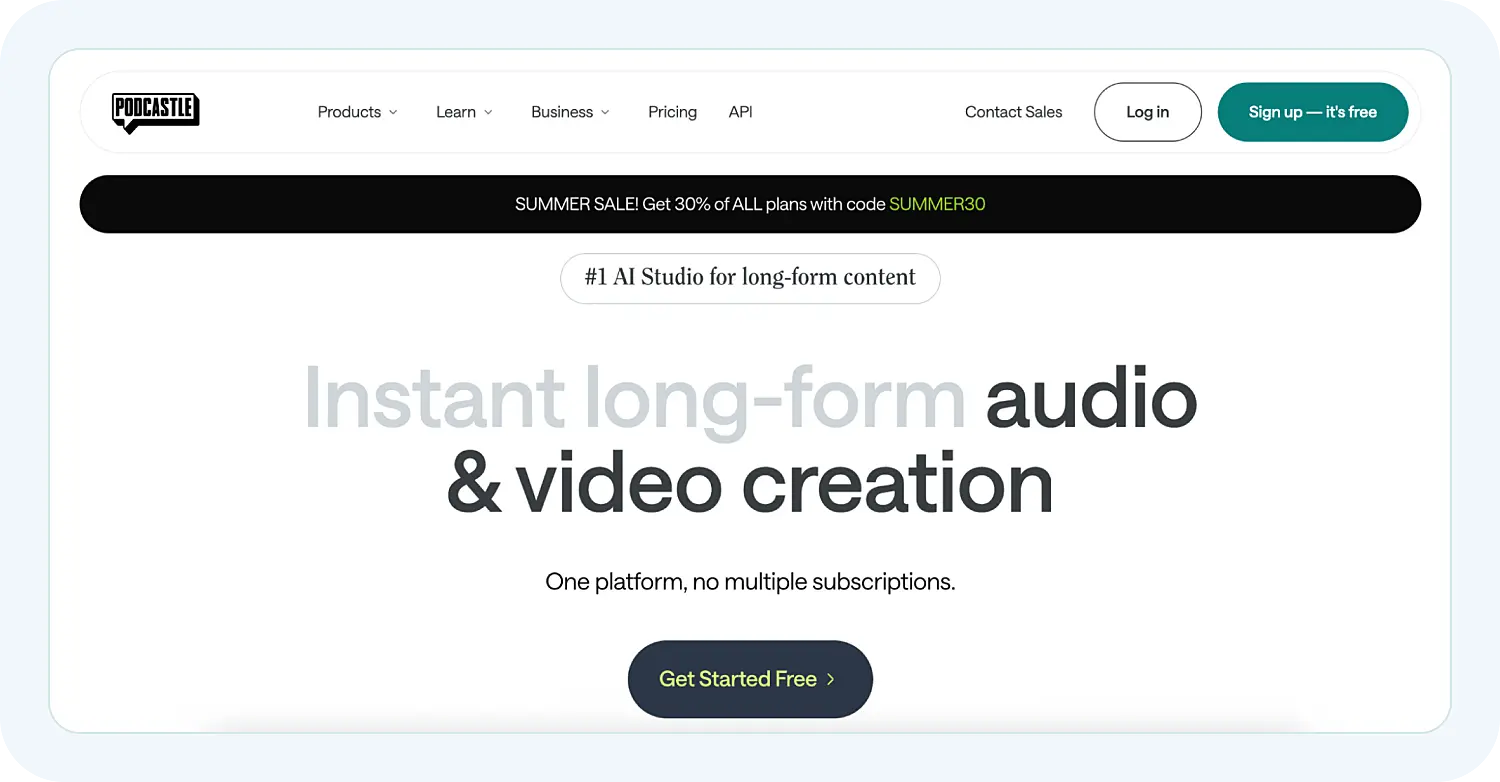Click the #1 AI Studio for long-form content badge
The height and width of the screenshot is (782, 1500).
750,278
